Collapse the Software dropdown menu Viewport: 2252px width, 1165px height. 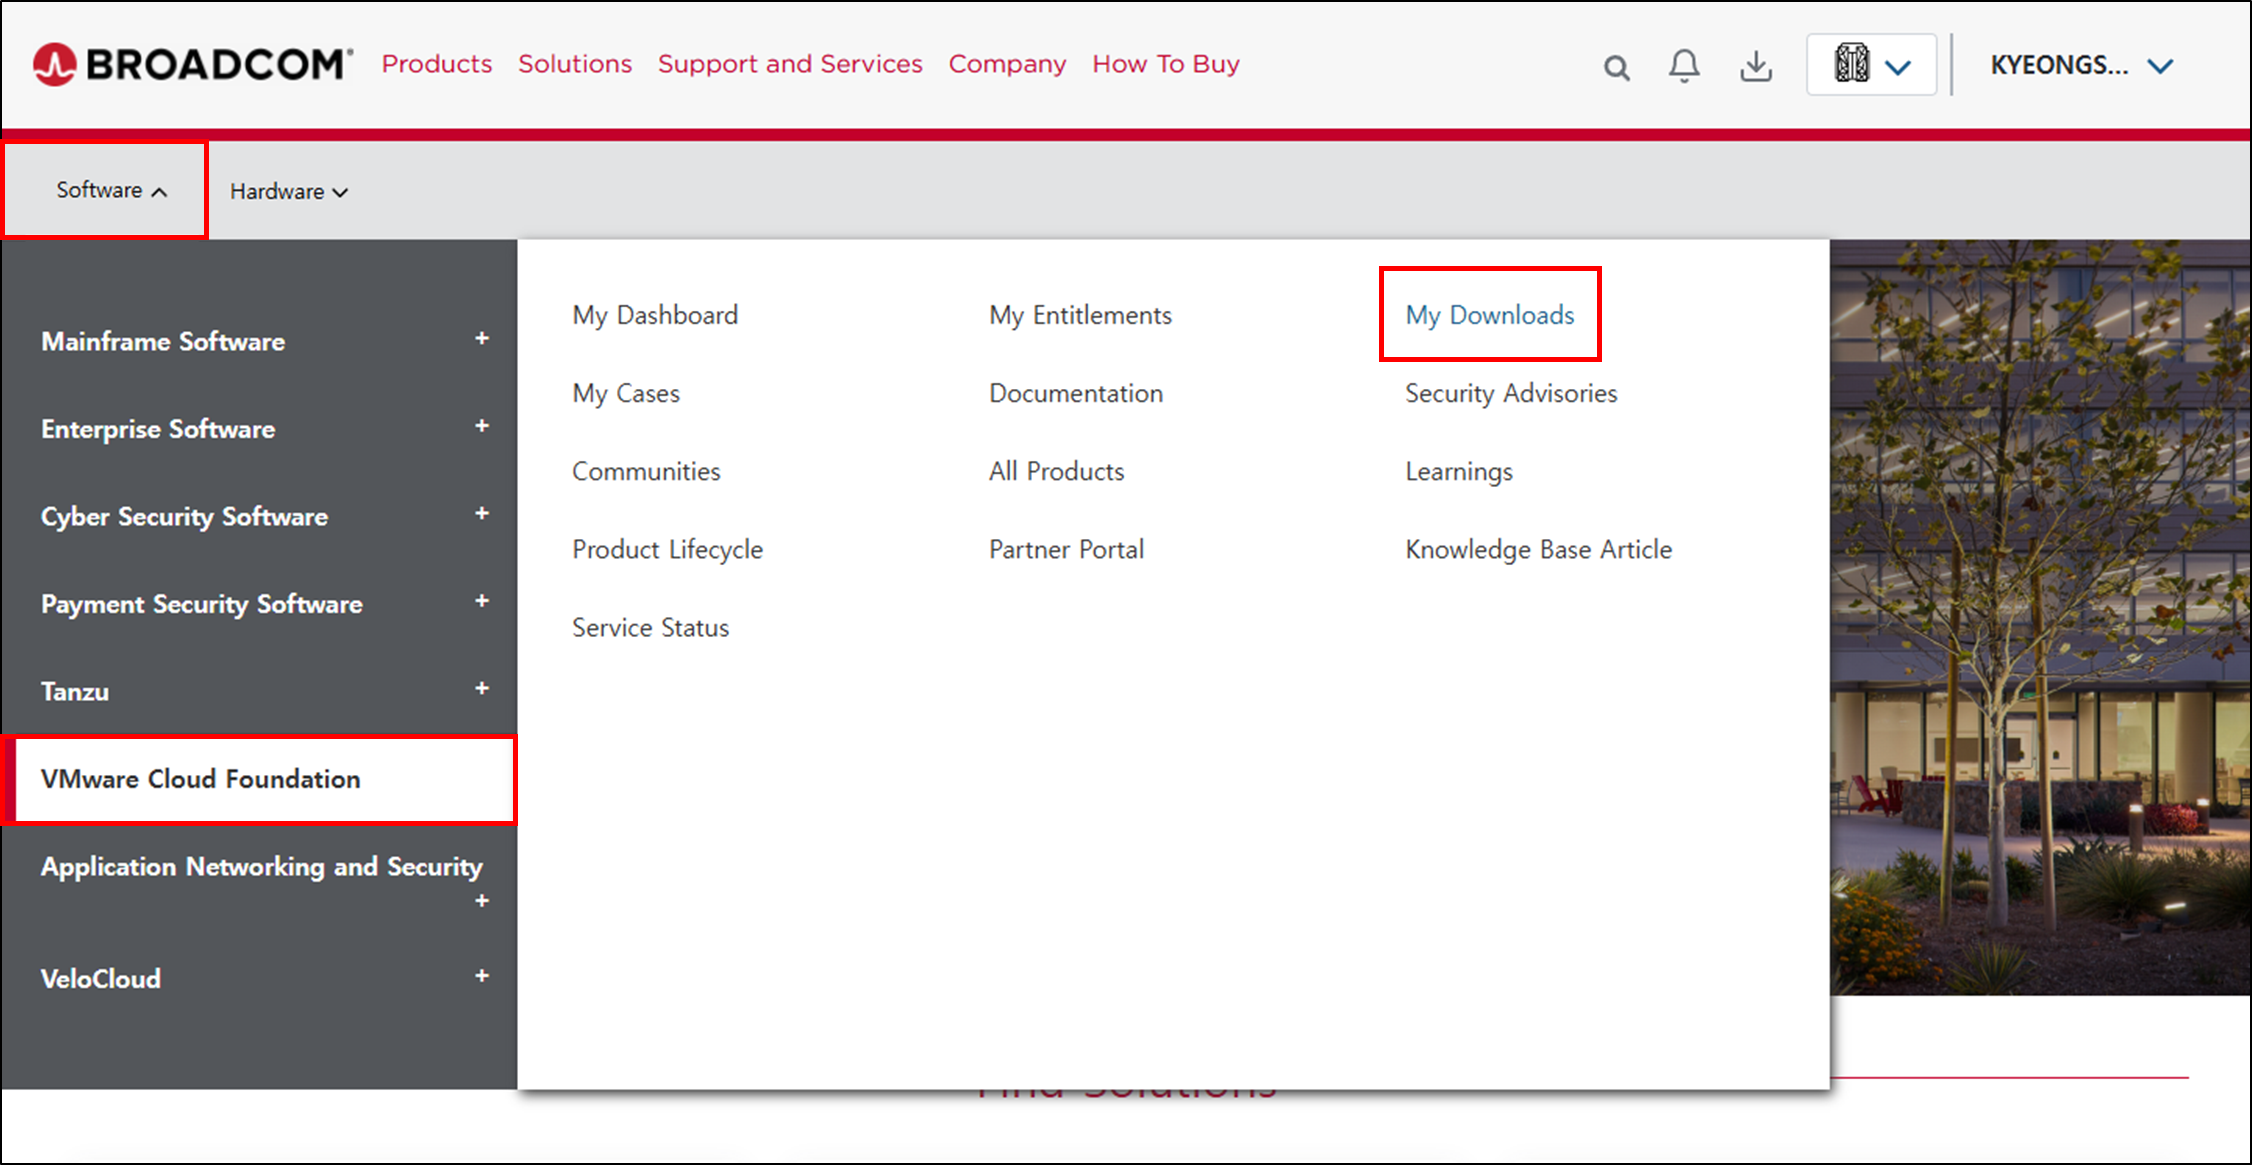point(110,190)
